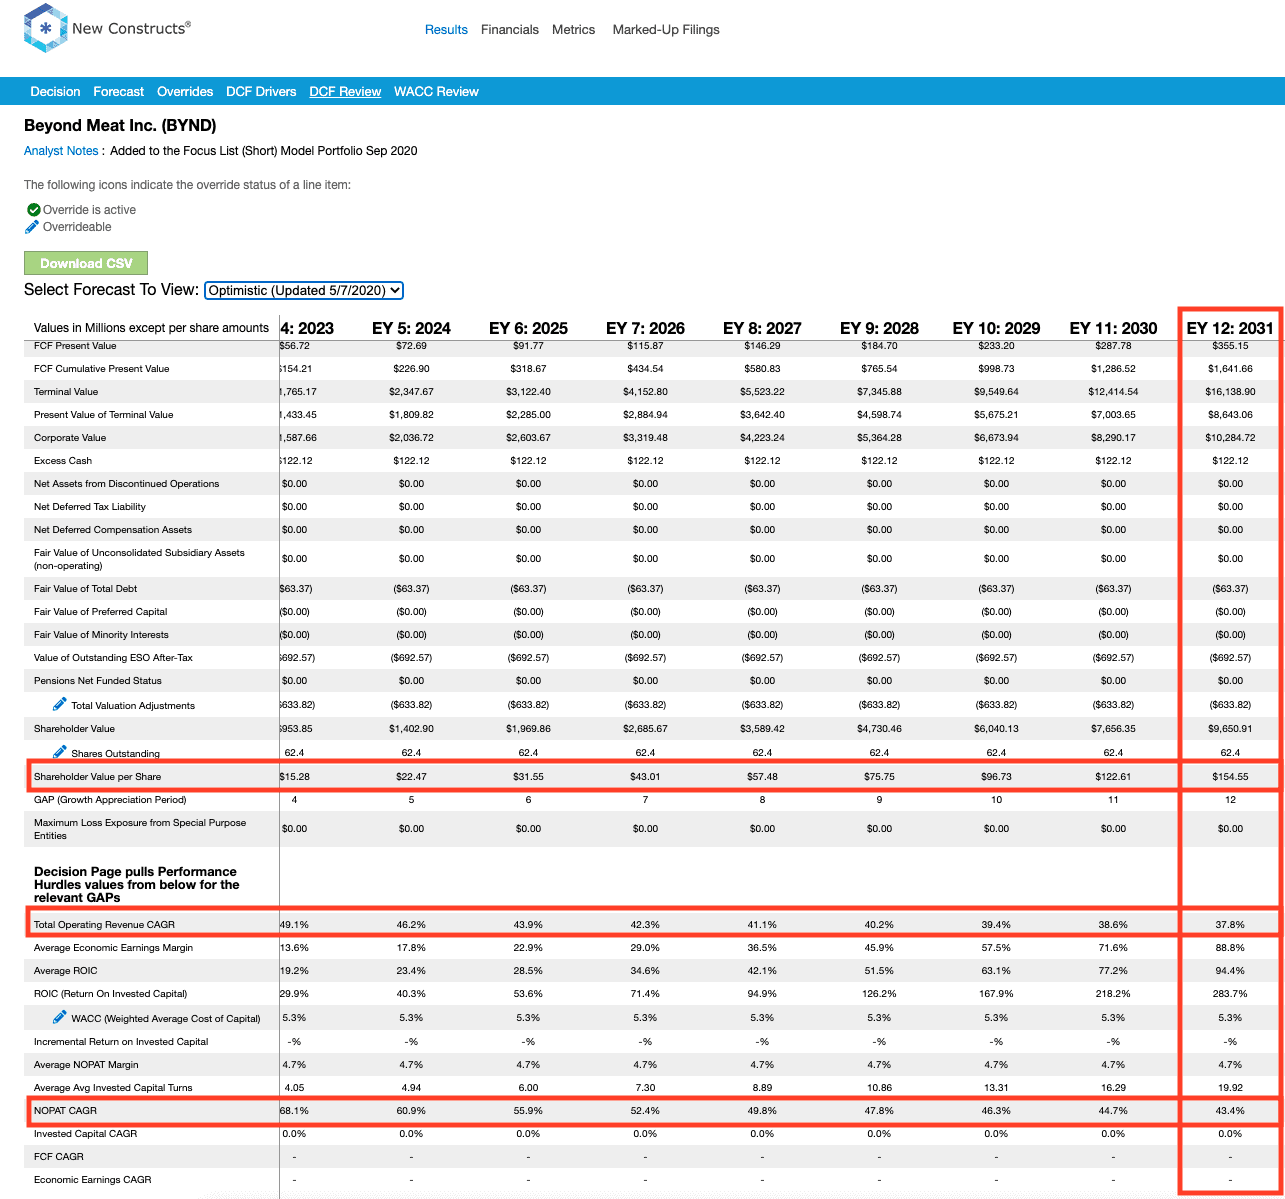The image size is (1285, 1199).
Task: Click the $22.47 value per share cell
Action: [411, 776]
